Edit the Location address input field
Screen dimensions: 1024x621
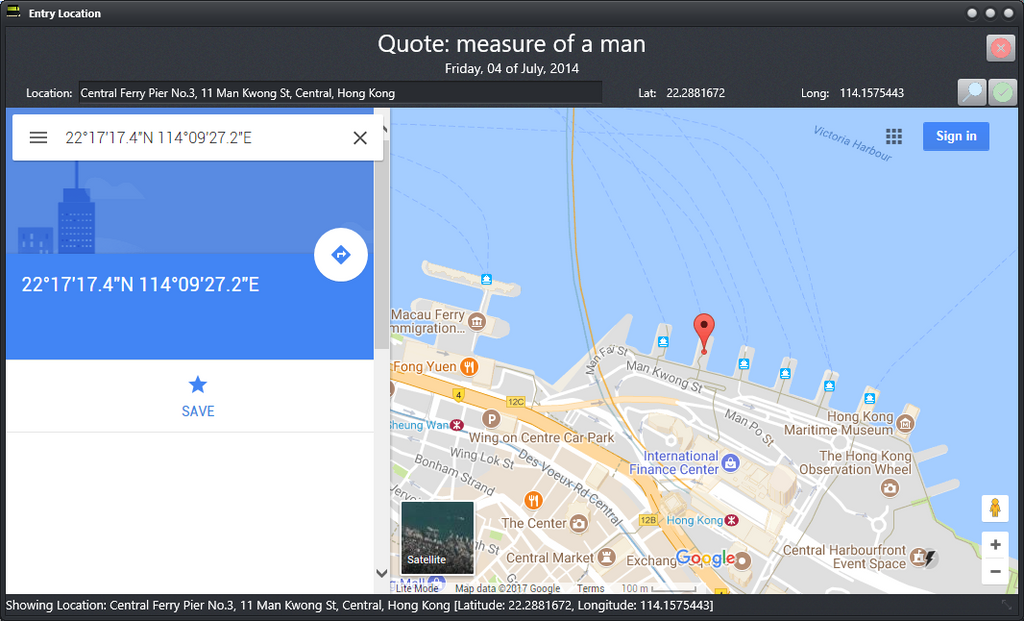pos(340,92)
